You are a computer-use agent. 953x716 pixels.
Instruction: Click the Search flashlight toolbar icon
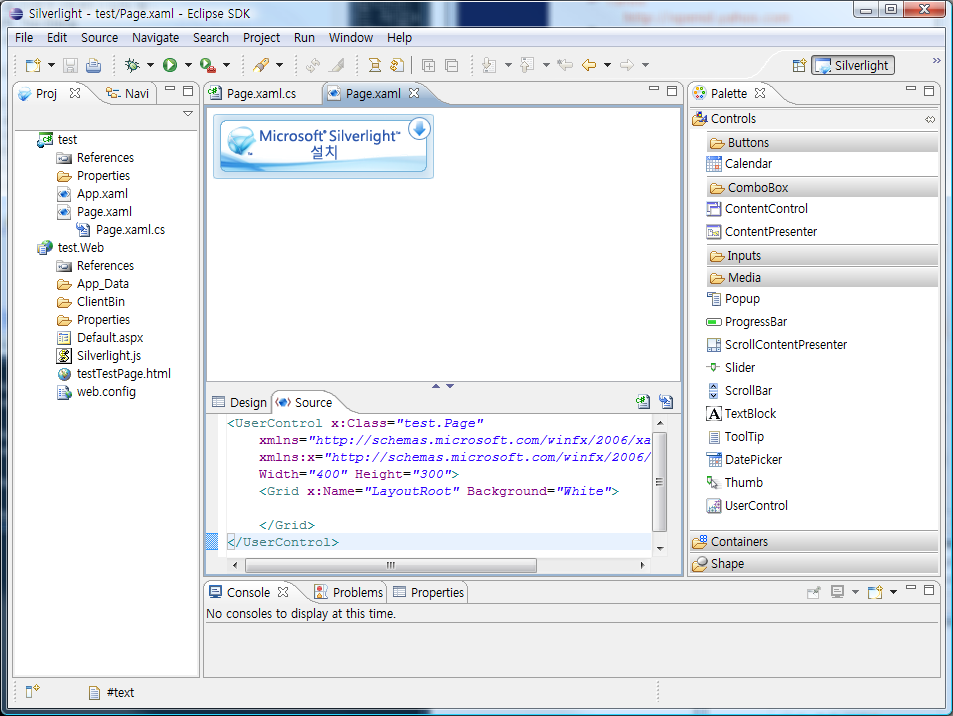click(261, 65)
